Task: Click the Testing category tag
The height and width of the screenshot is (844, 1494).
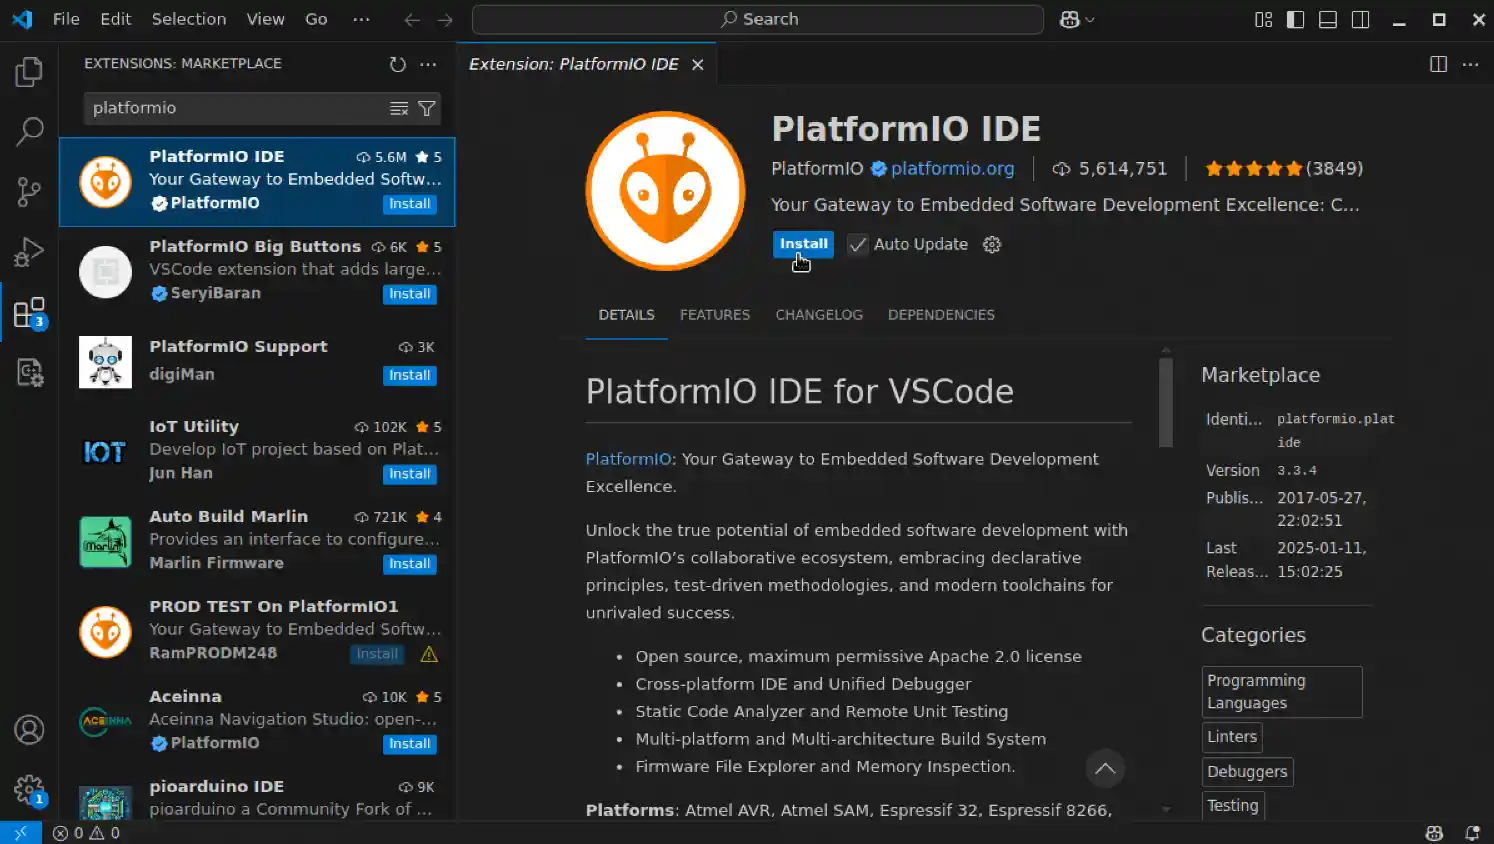Action: pos(1233,806)
